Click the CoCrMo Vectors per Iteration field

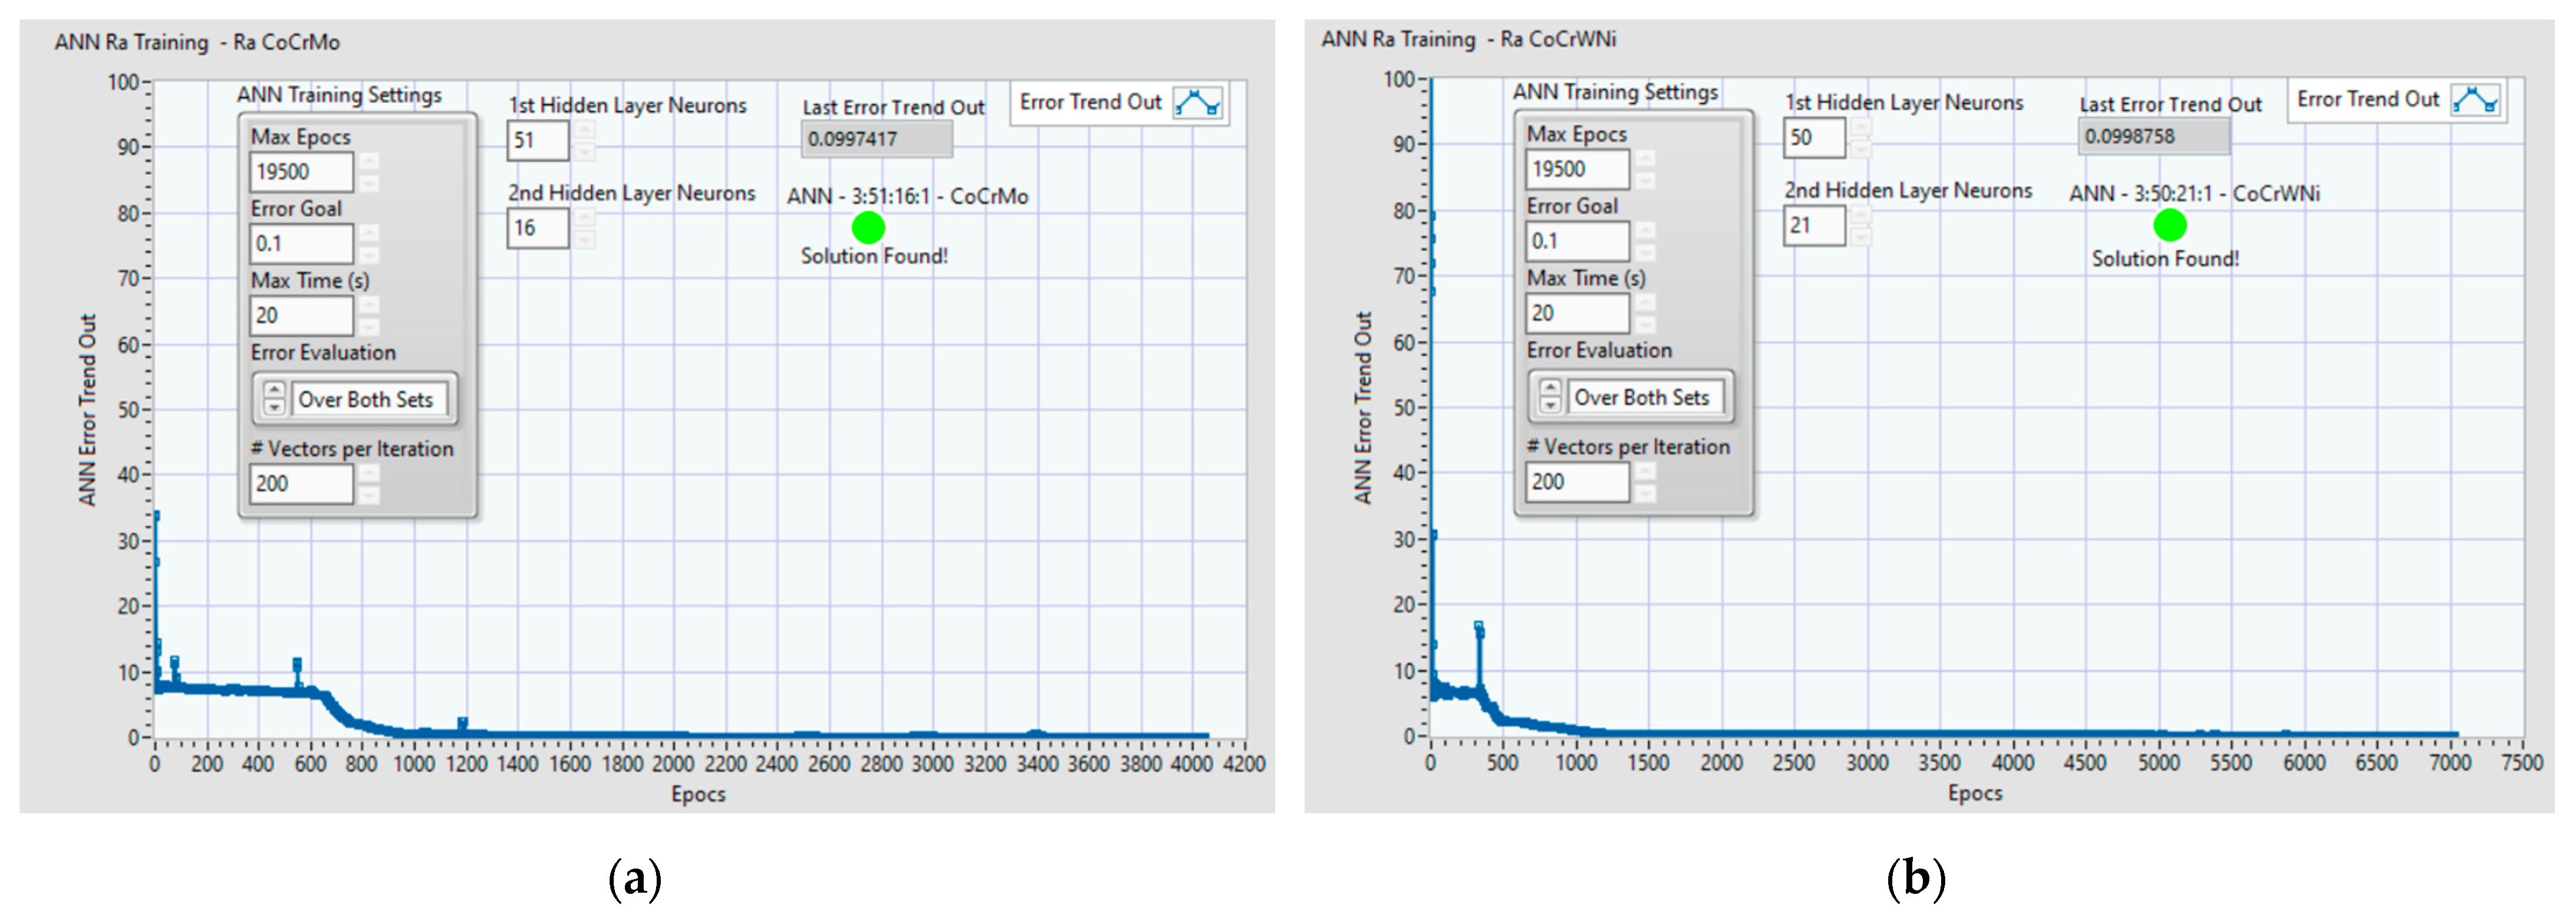(x=301, y=484)
